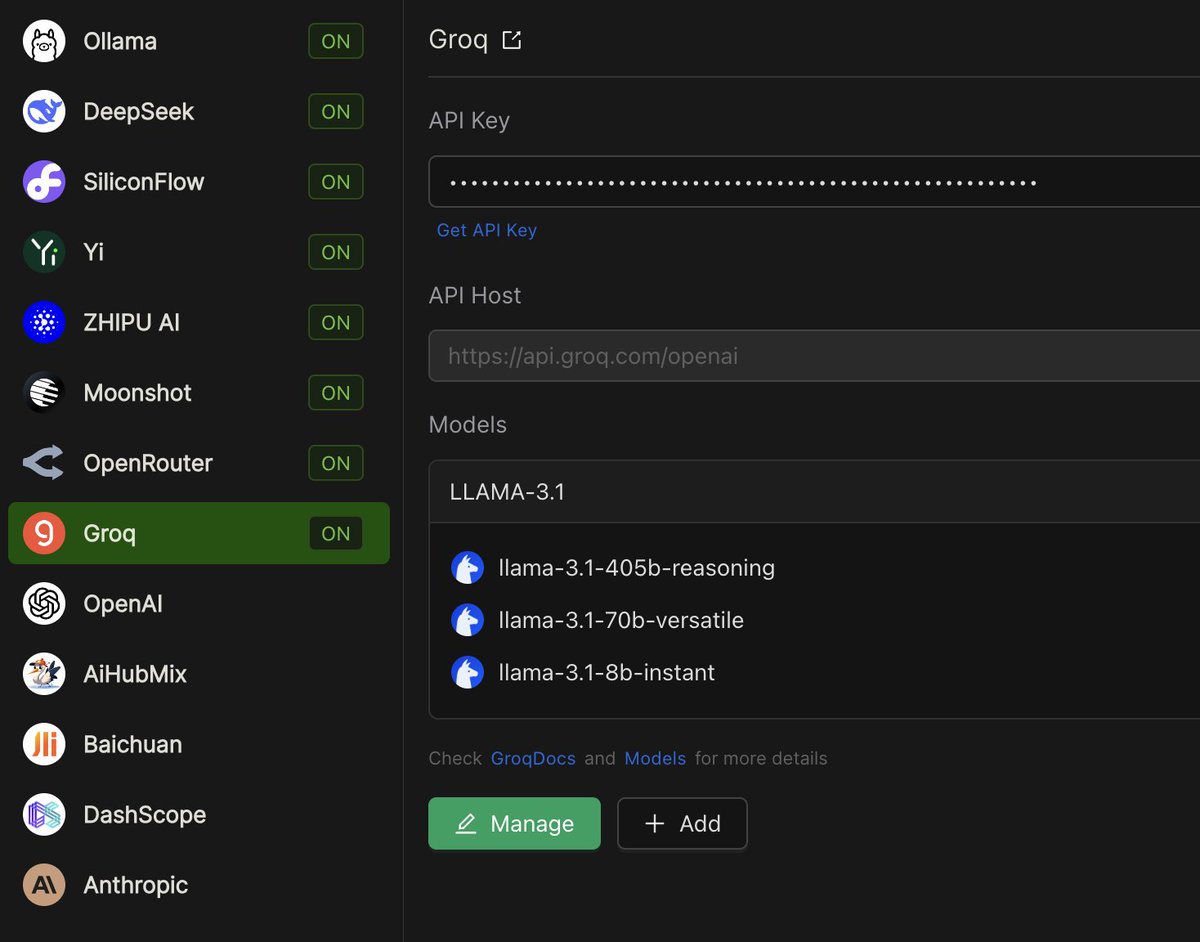The image size is (1200, 942).
Task: Toggle the Ollama ON badge
Action: [336, 41]
